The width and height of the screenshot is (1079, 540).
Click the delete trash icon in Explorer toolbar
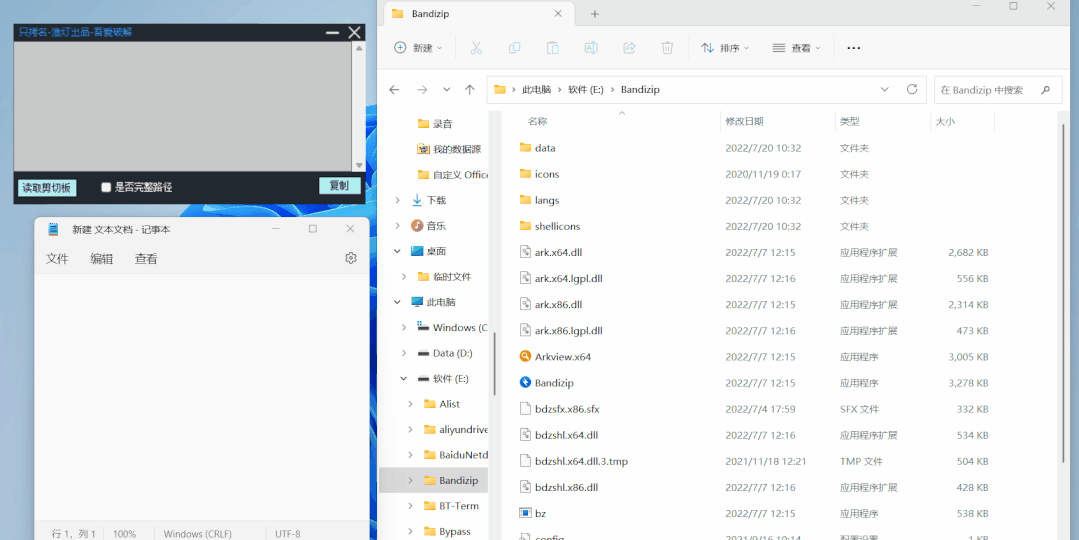tap(667, 47)
